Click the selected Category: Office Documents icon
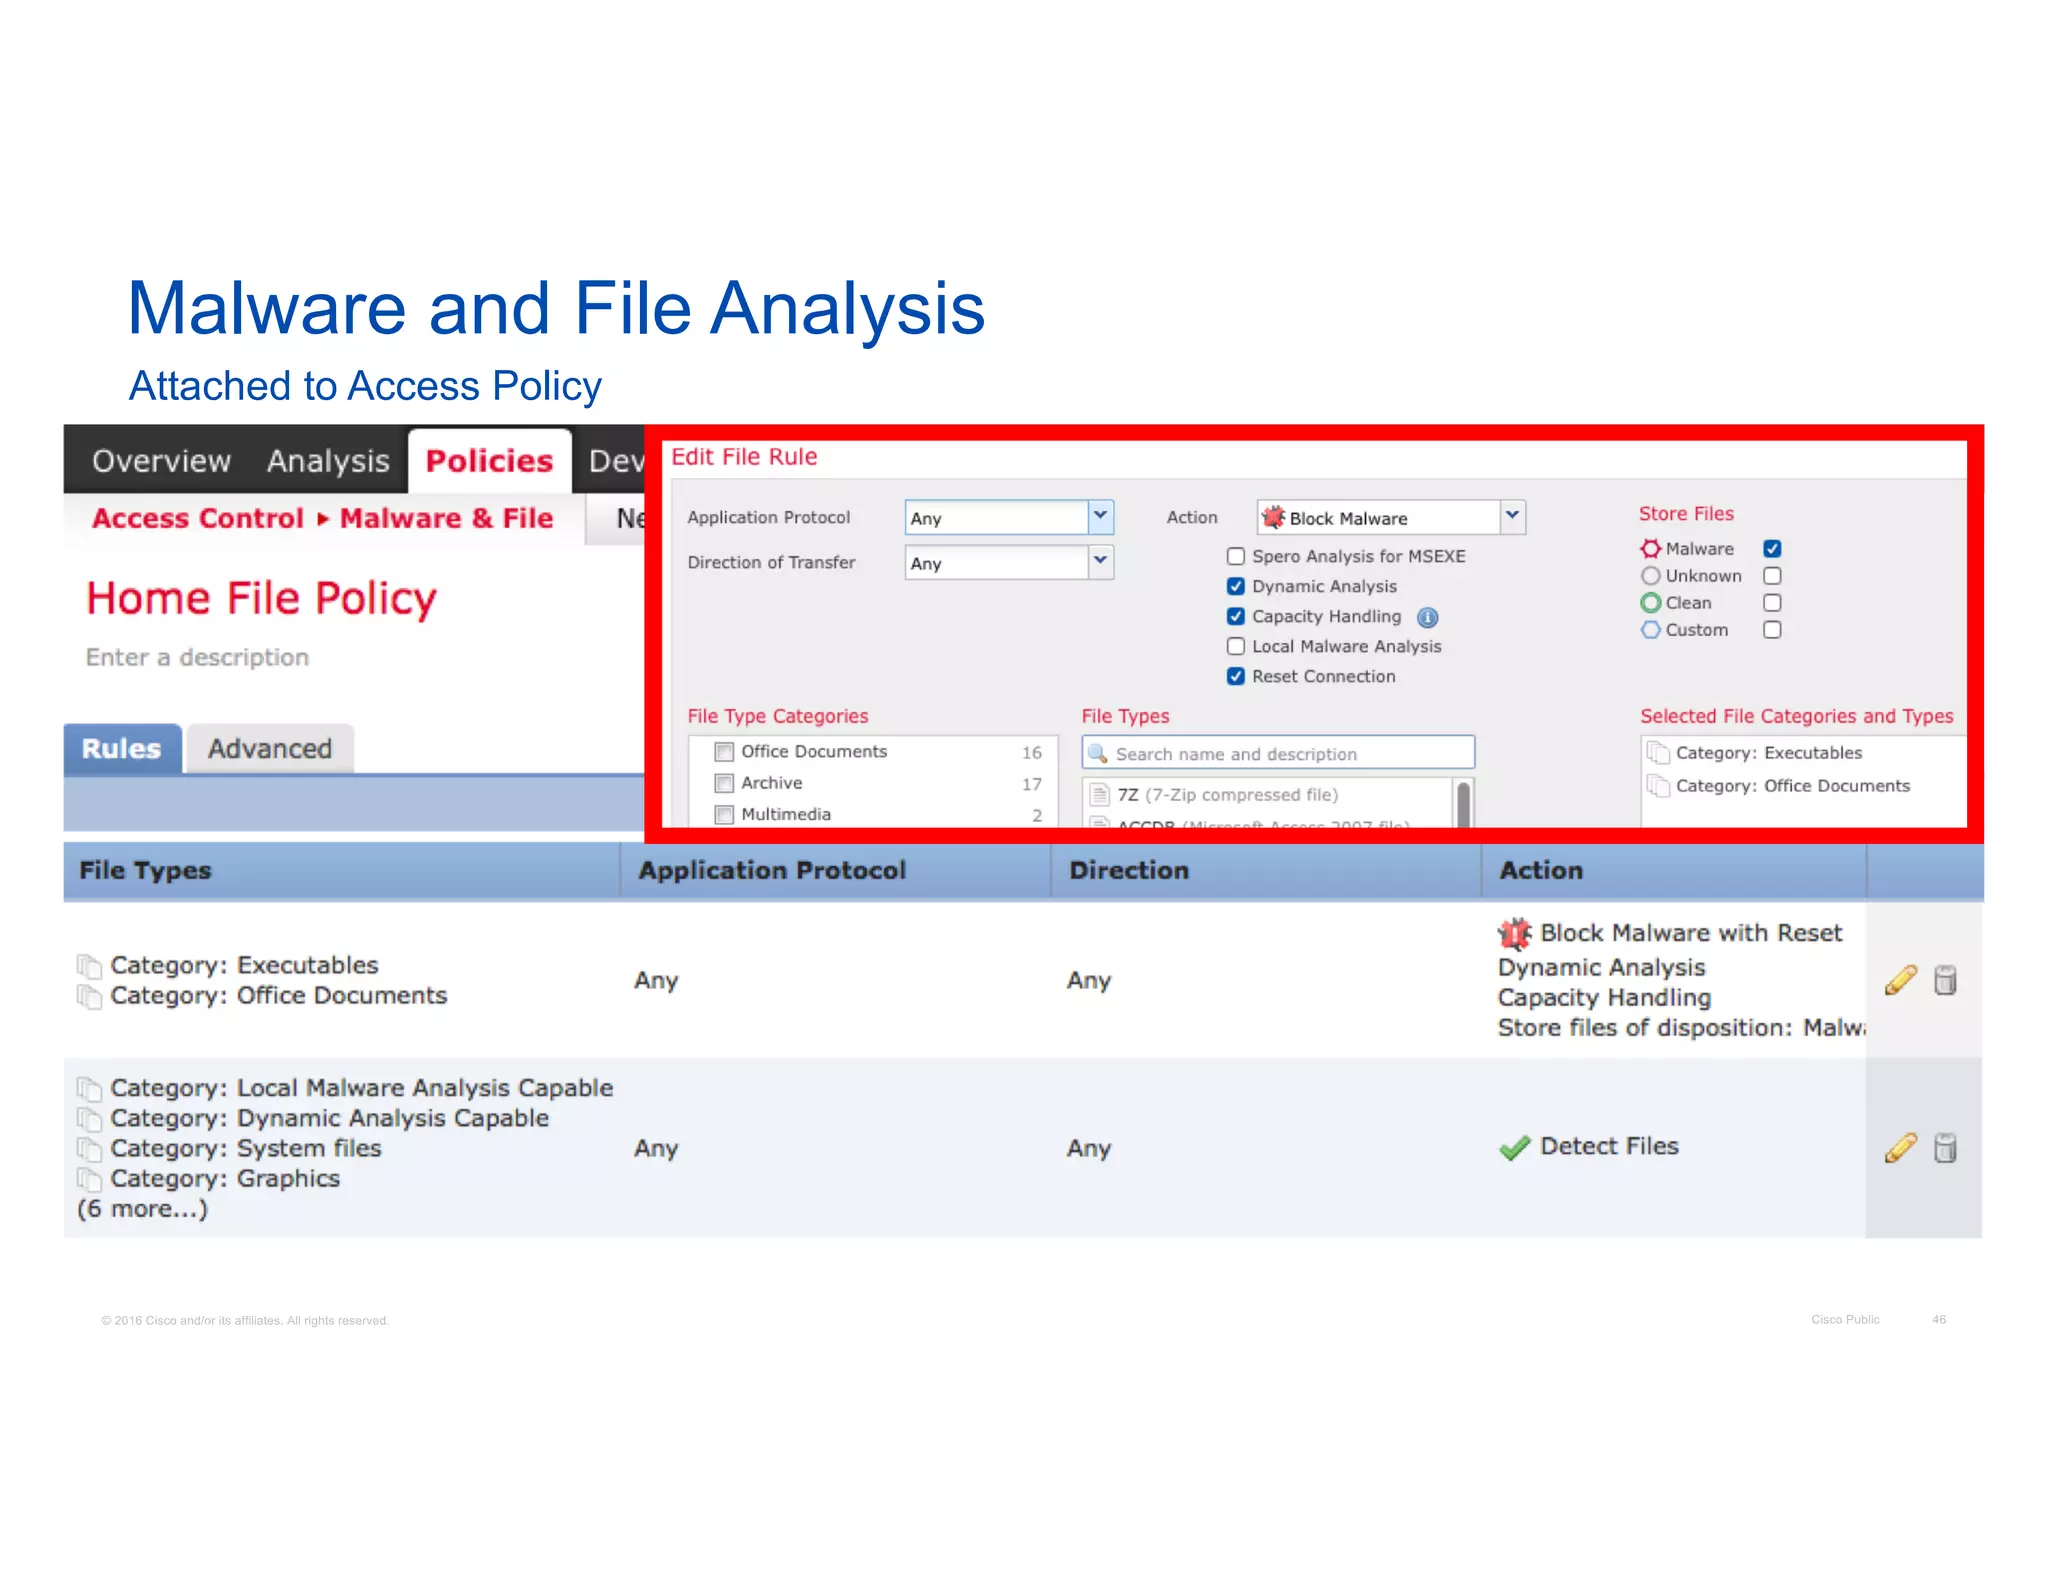This screenshot has height=1582, width=2048. click(1658, 786)
